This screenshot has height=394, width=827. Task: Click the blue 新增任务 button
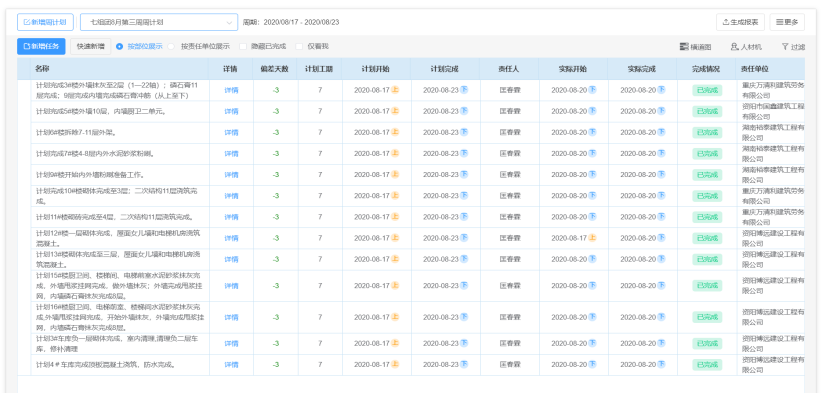pos(41,46)
